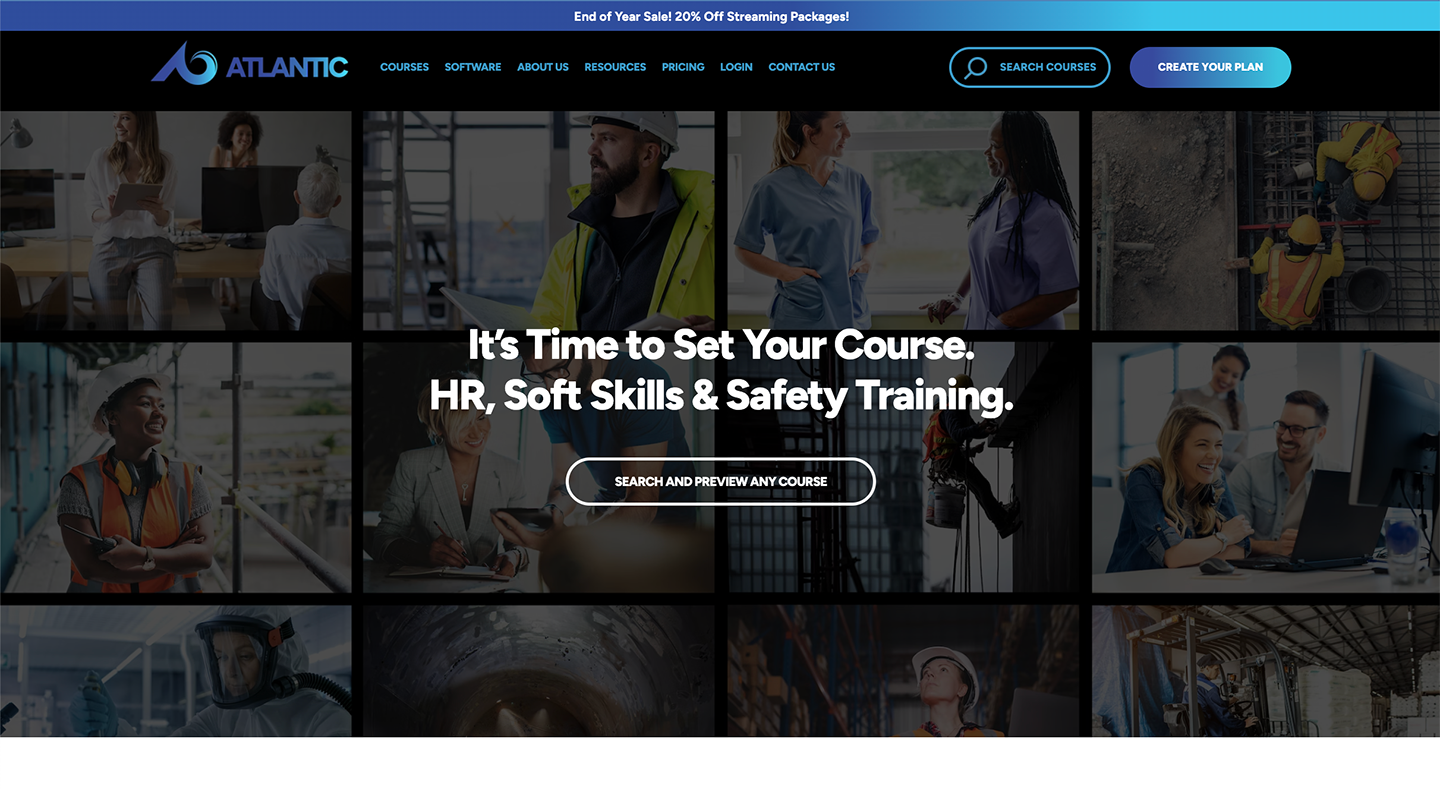Image resolution: width=1440 pixels, height=789 pixels.
Task: Open the About Us section
Action: point(542,67)
